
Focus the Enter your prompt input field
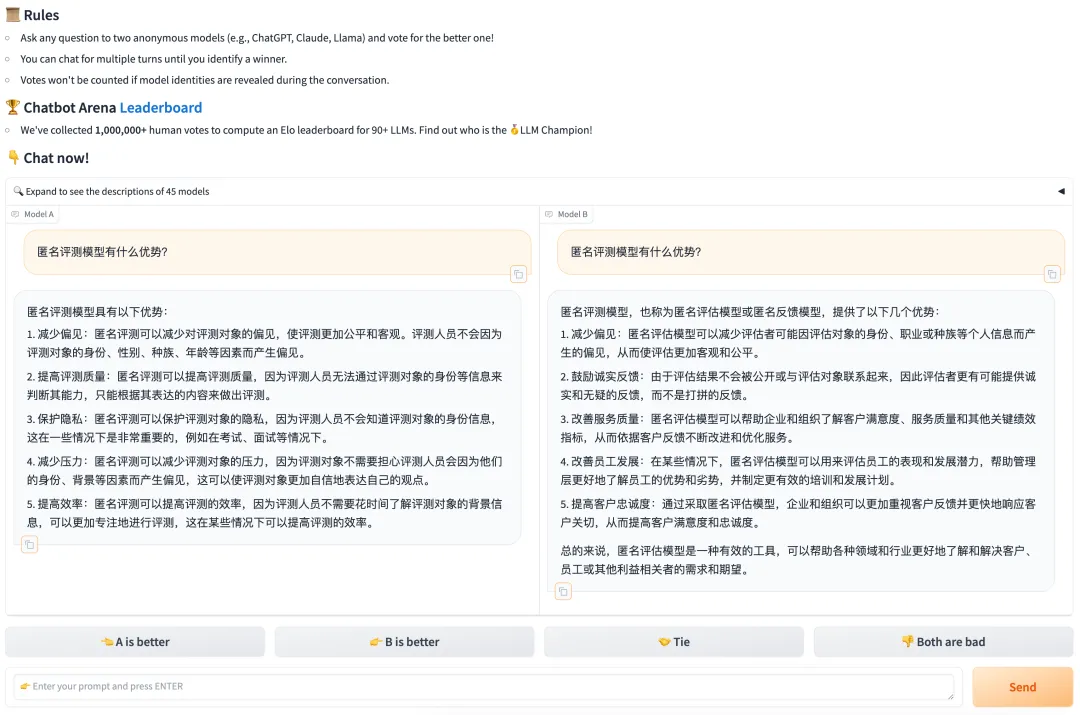484,687
